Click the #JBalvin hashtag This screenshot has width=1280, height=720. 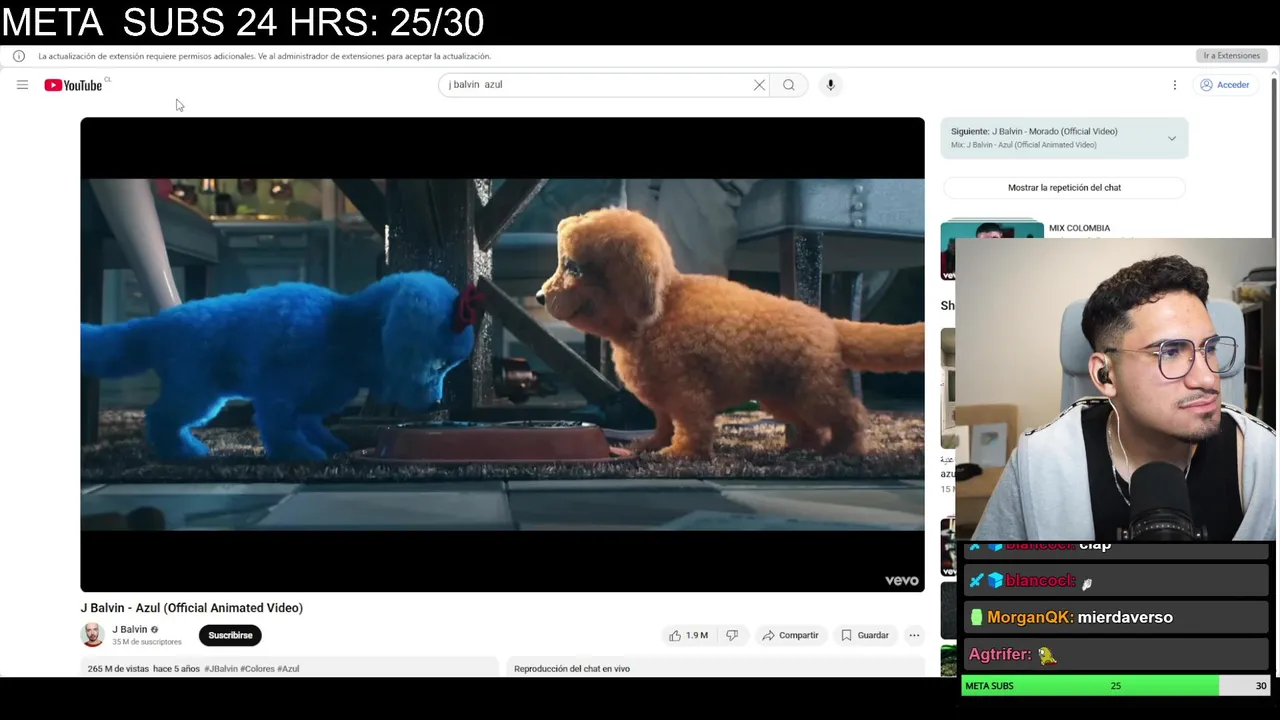pyautogui.click(x=221, y=669)
